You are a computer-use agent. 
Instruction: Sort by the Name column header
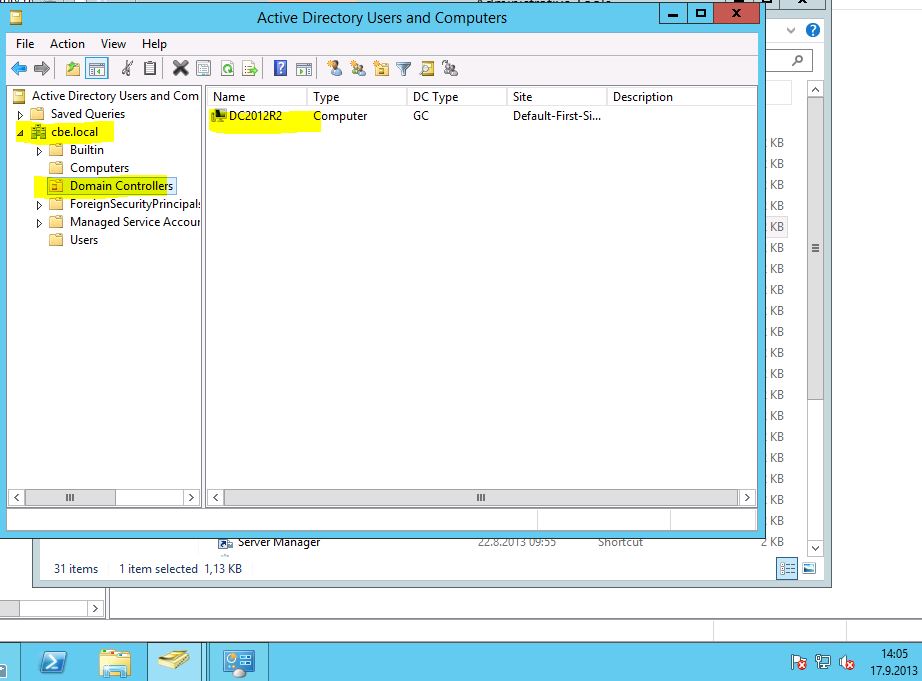[256, 96]
